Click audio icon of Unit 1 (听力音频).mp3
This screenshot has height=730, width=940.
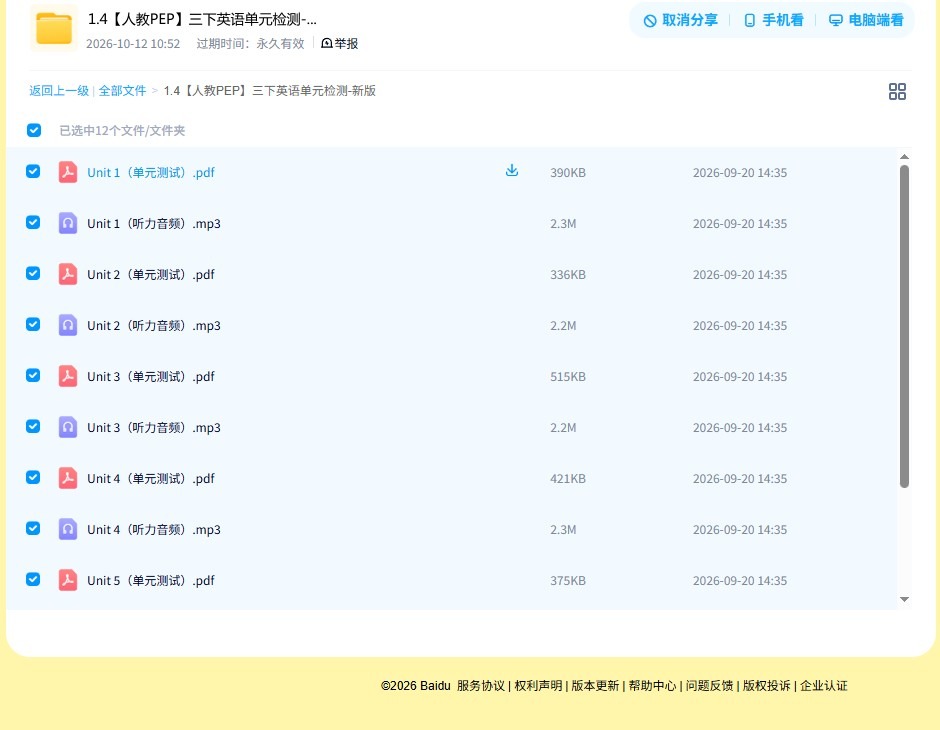pyautogui.click(x=68, y=223)
